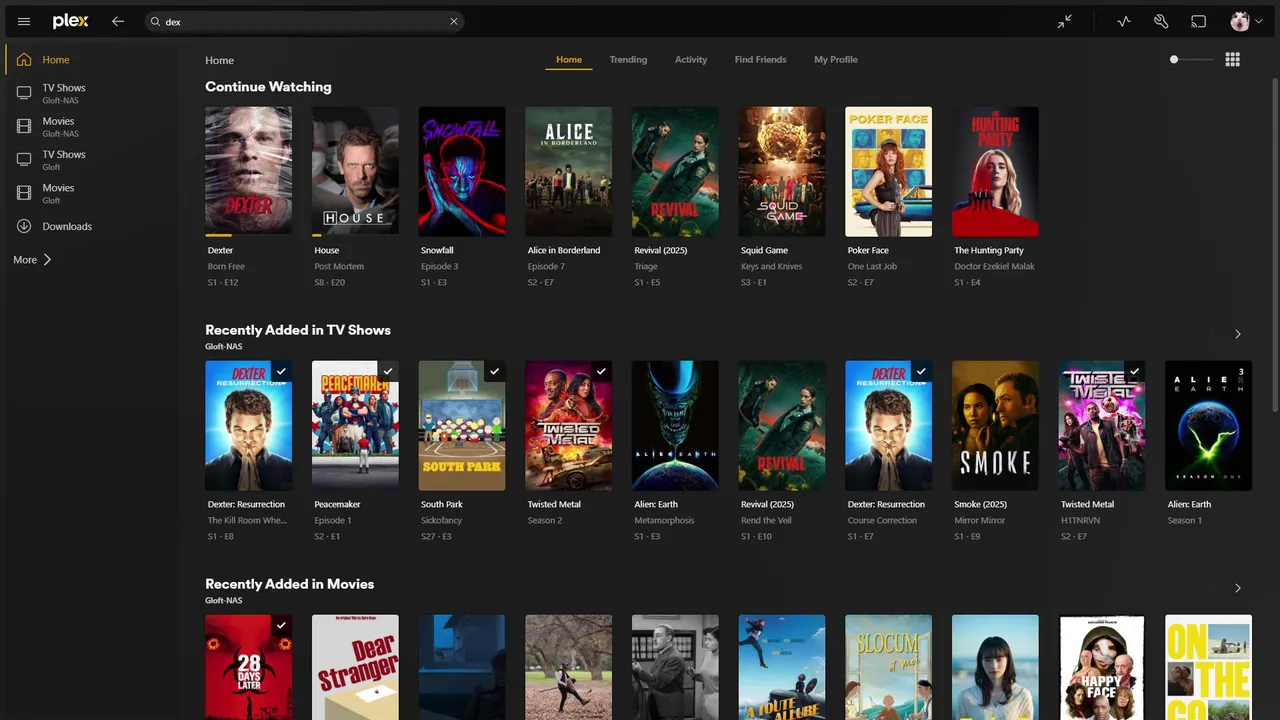Click inside the search box containing dex
Viewport: 1280px width, 720px height.
(305, 21)
